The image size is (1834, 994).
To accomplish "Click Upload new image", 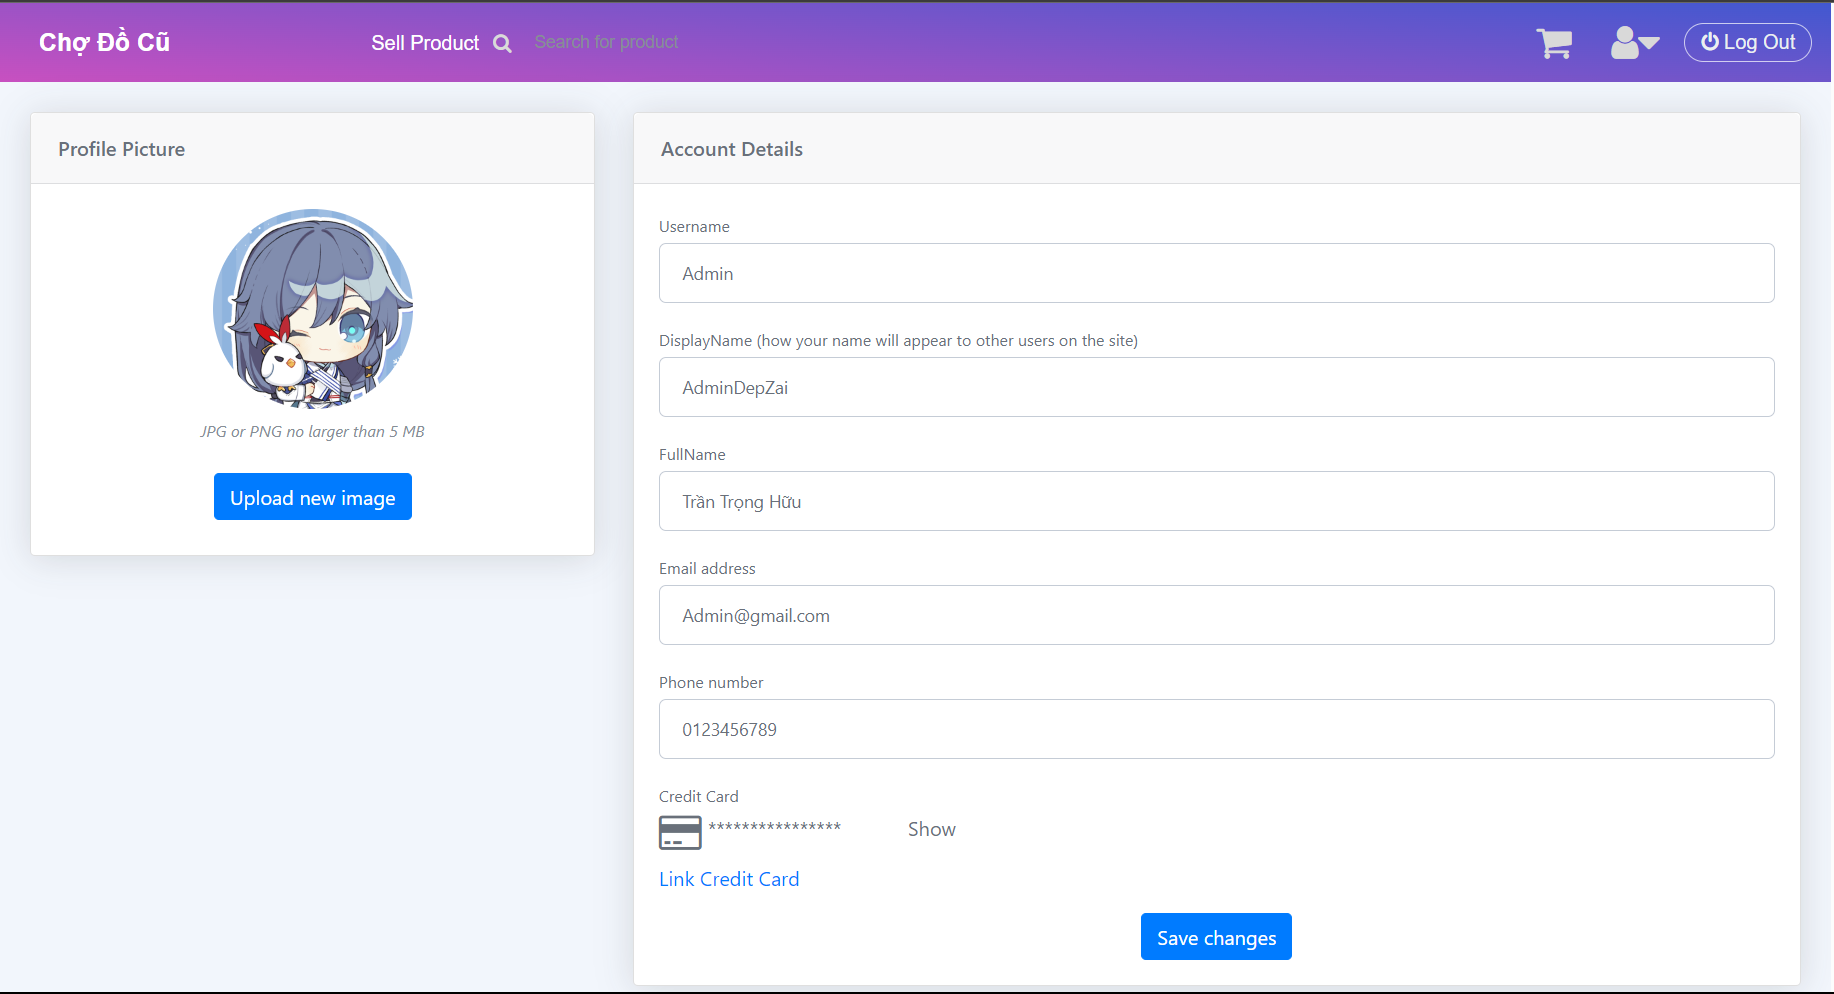I will 312,496.
